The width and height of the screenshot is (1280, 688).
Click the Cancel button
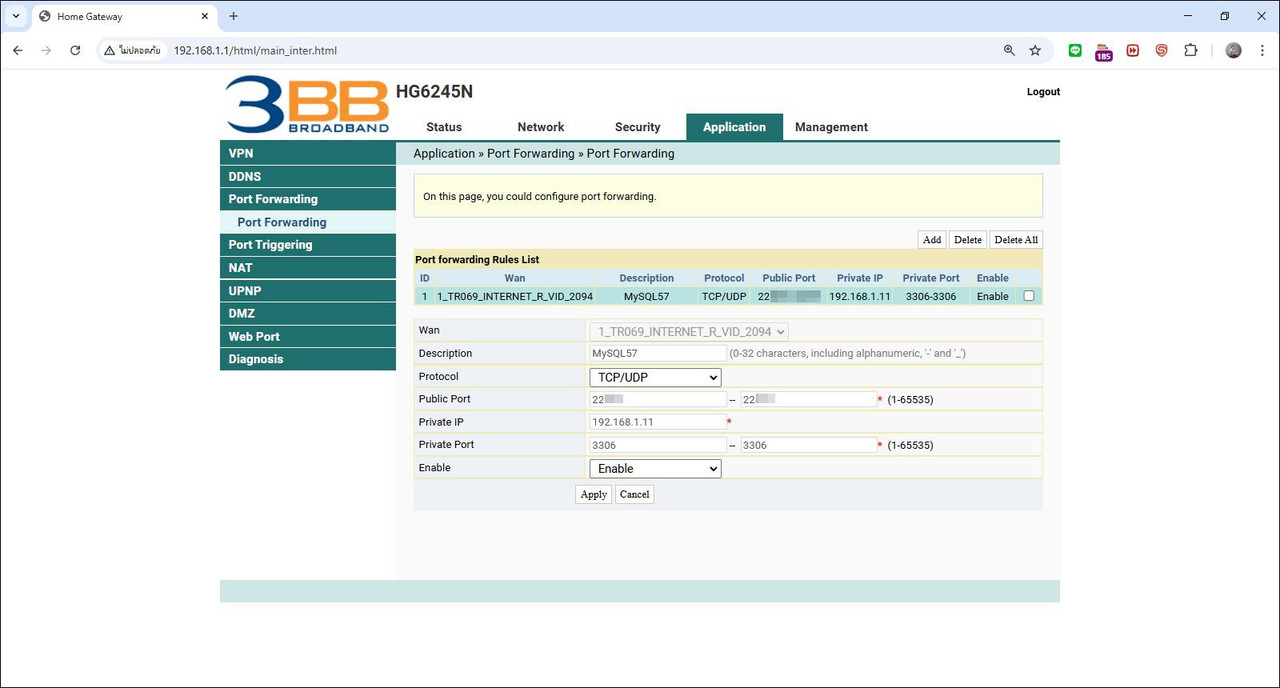coord(634,494)
